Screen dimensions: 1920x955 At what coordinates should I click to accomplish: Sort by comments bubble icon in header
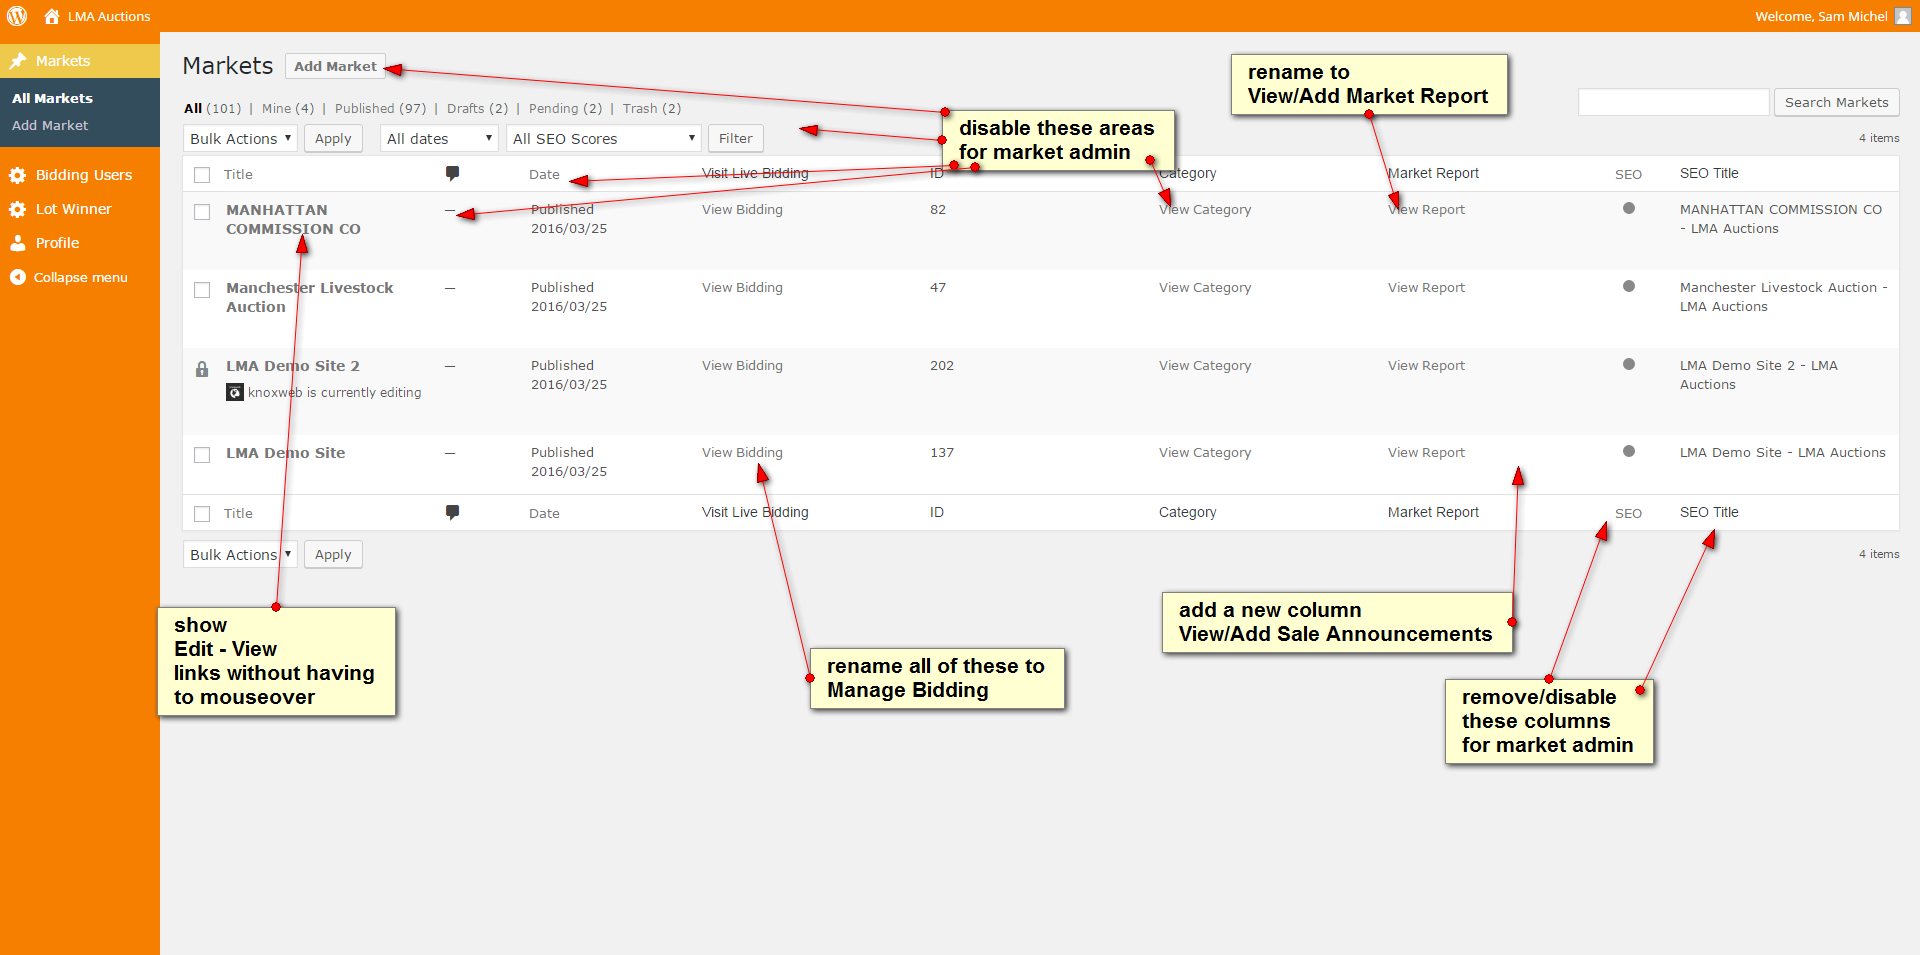point(452,173)
